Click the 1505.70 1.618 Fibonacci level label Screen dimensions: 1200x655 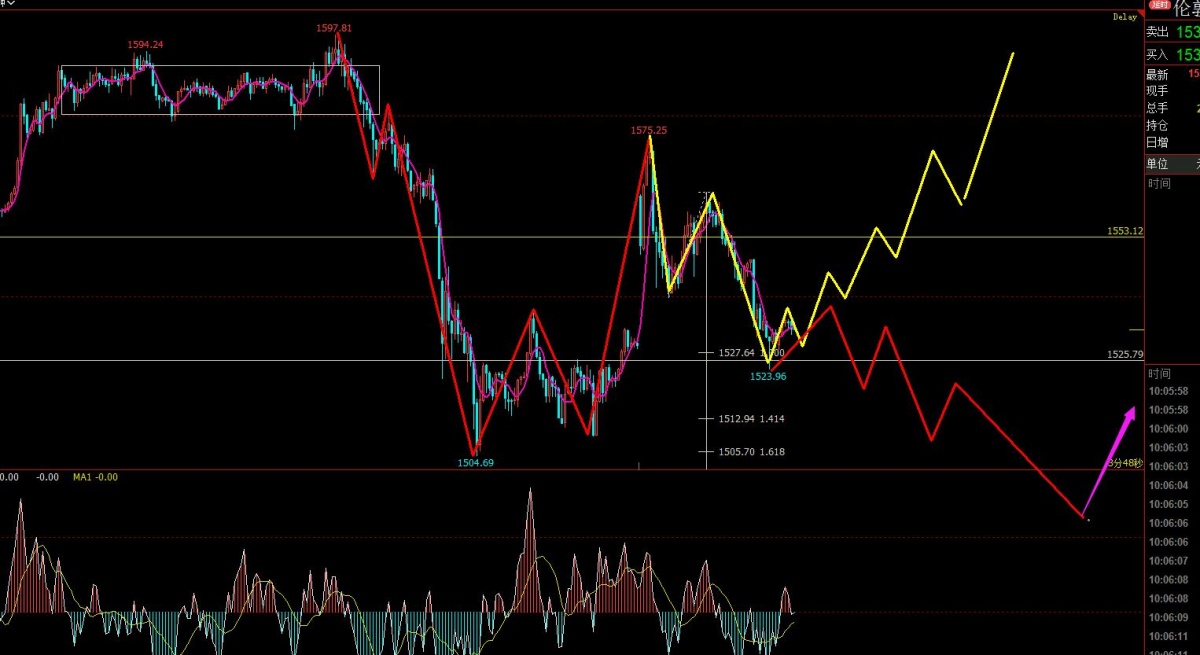click(751, 452)
